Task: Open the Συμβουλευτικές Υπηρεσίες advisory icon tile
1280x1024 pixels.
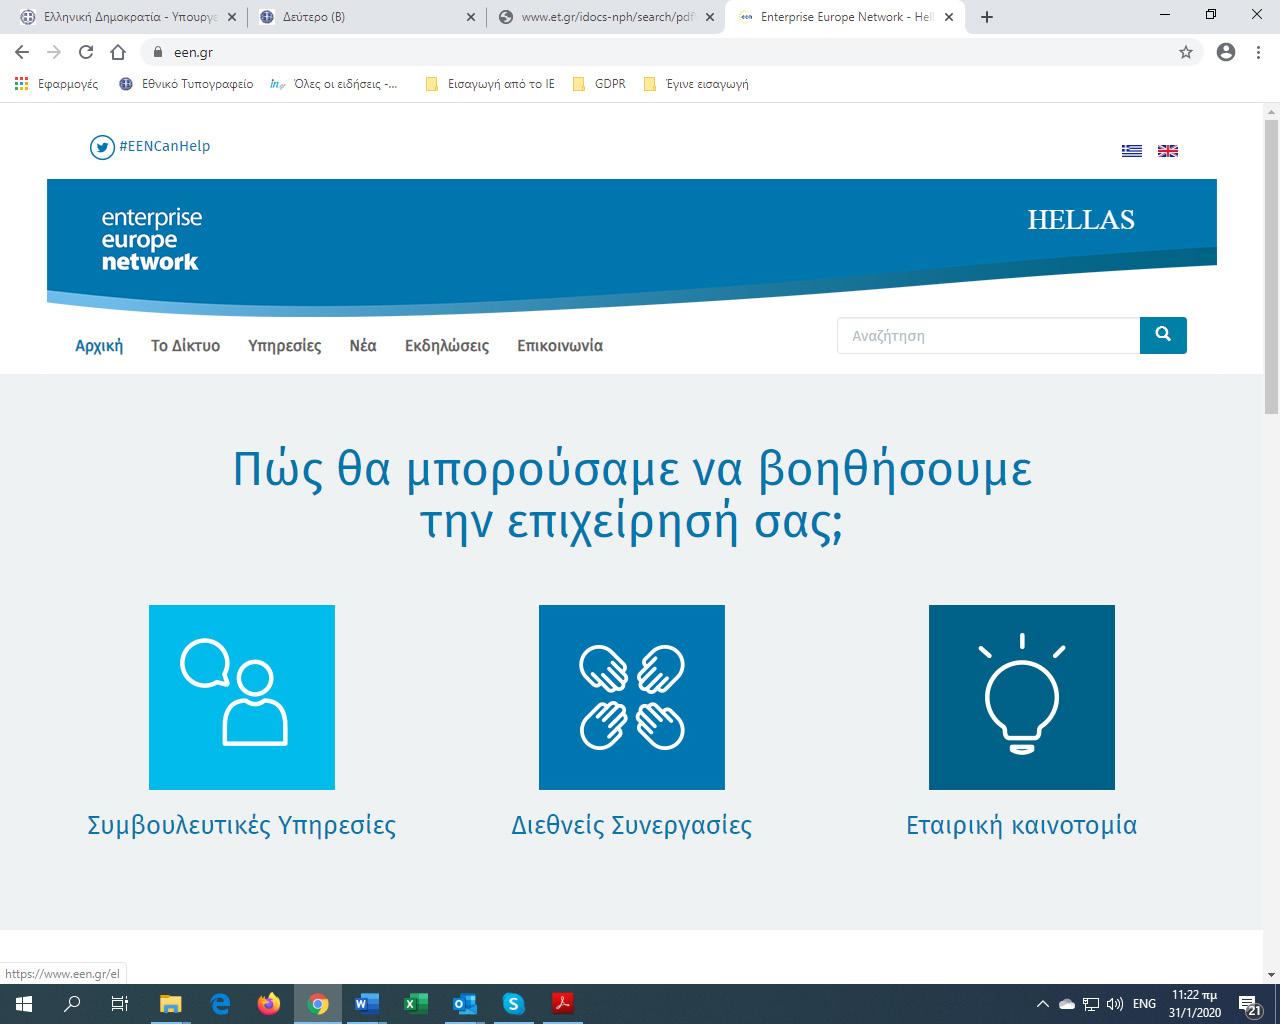Action: [x=242, y=697]
